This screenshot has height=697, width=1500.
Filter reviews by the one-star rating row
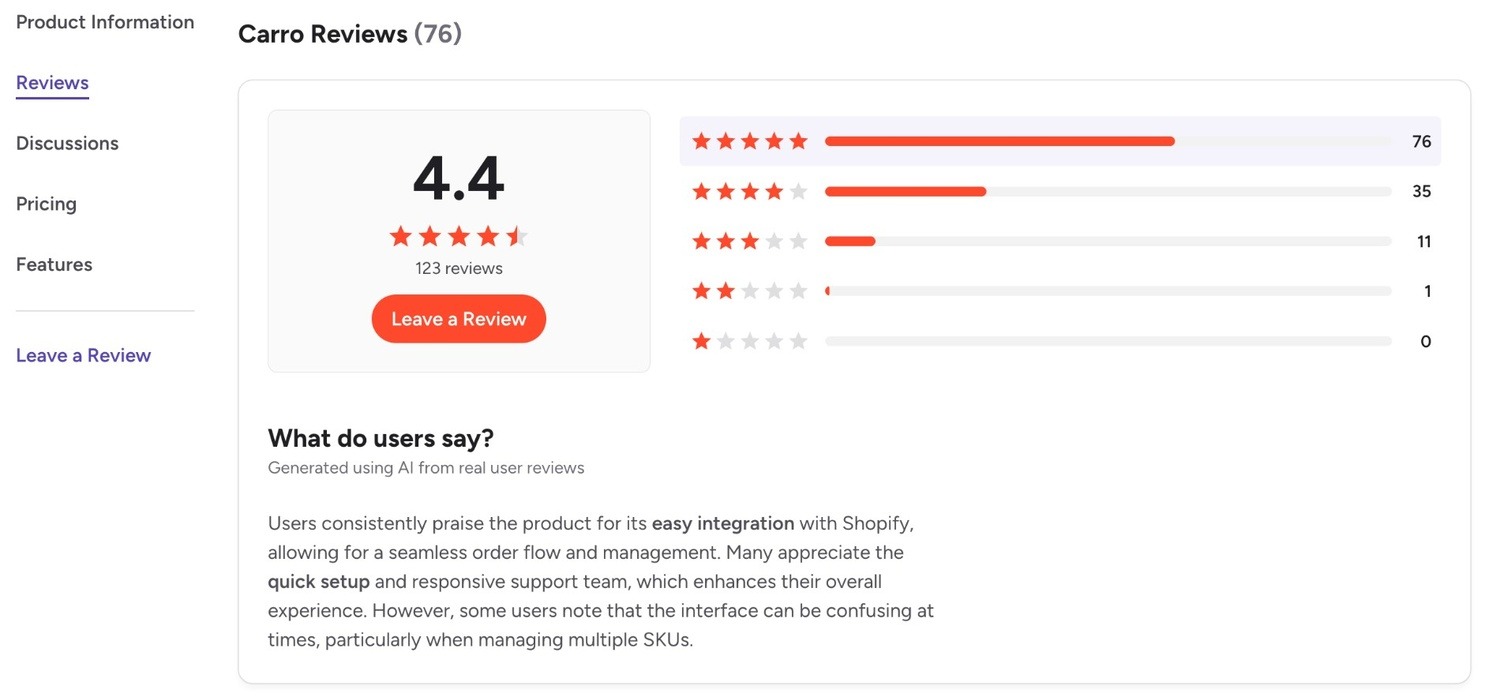click(x=1060, y=341)
